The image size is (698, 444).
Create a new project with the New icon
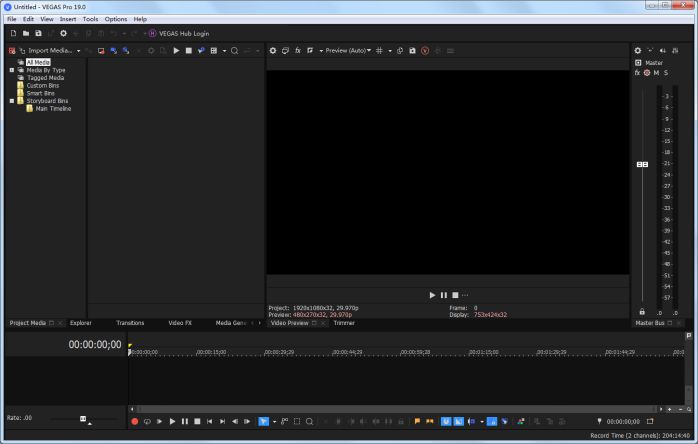tap(13, 33)
